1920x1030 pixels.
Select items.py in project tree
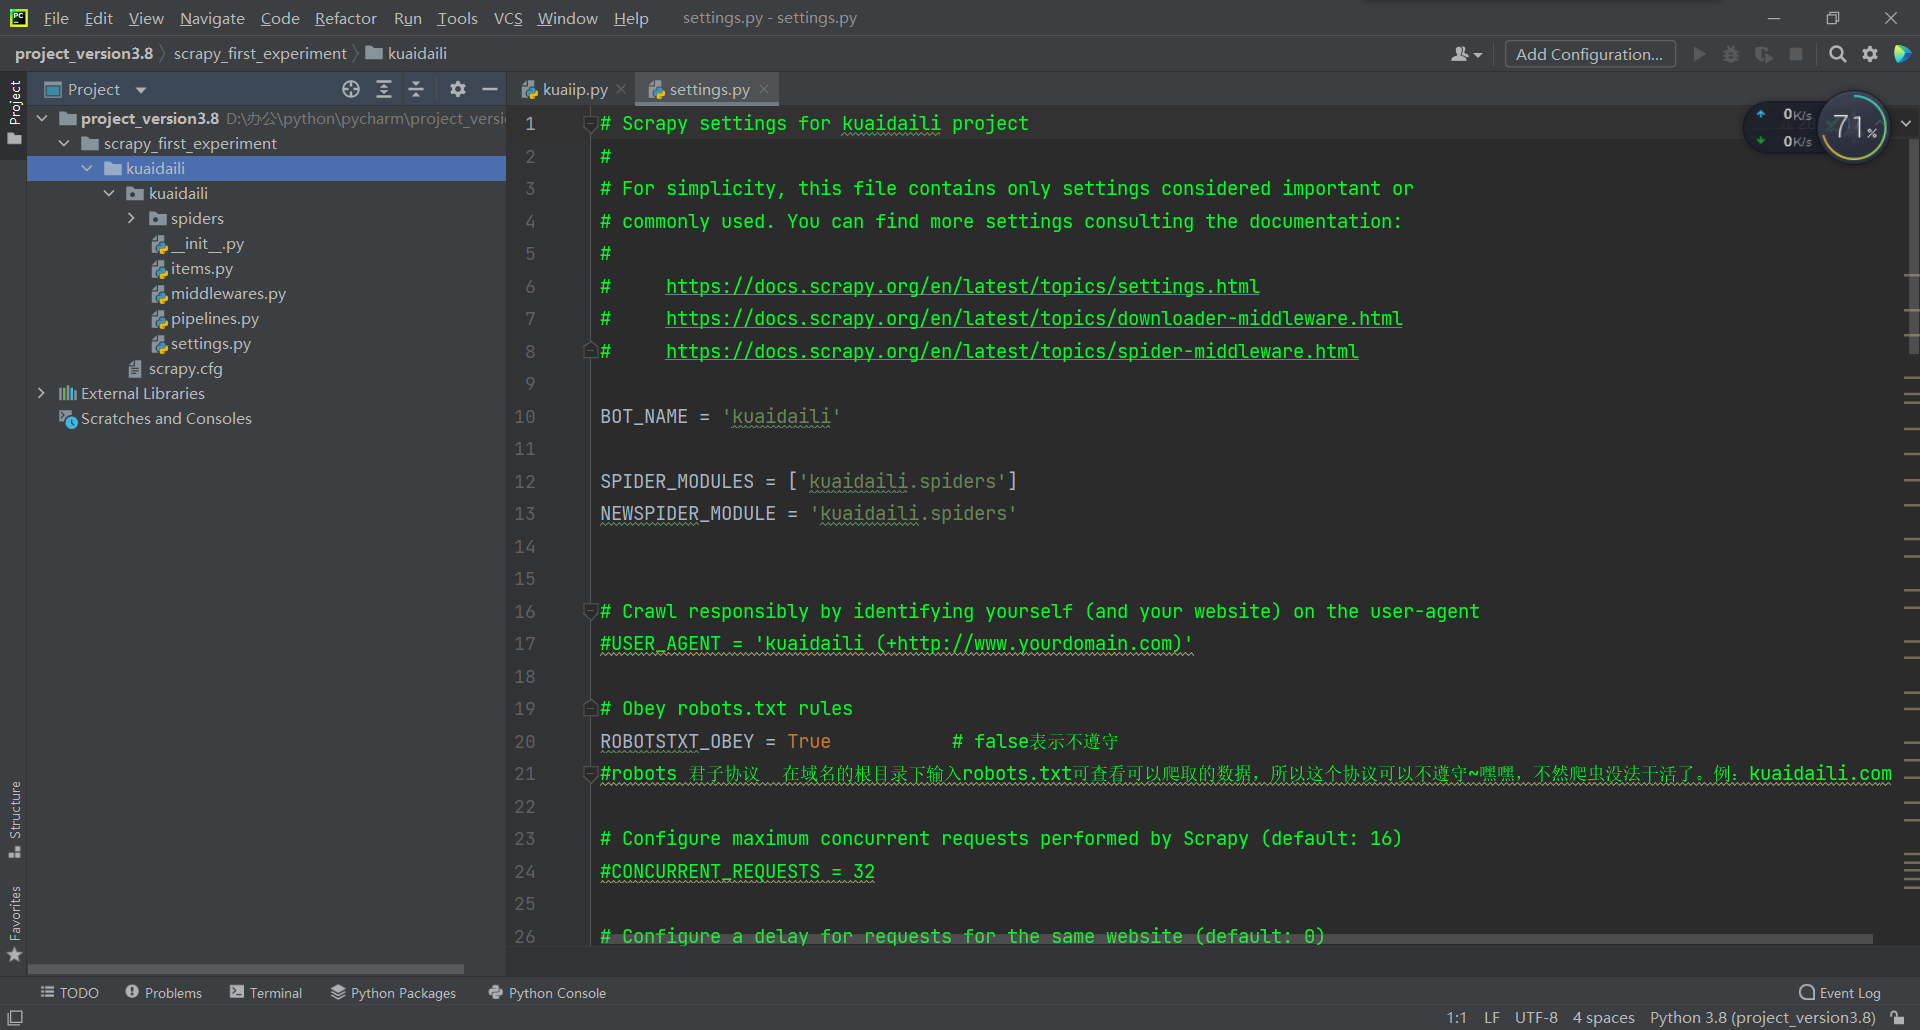(201, 268)
